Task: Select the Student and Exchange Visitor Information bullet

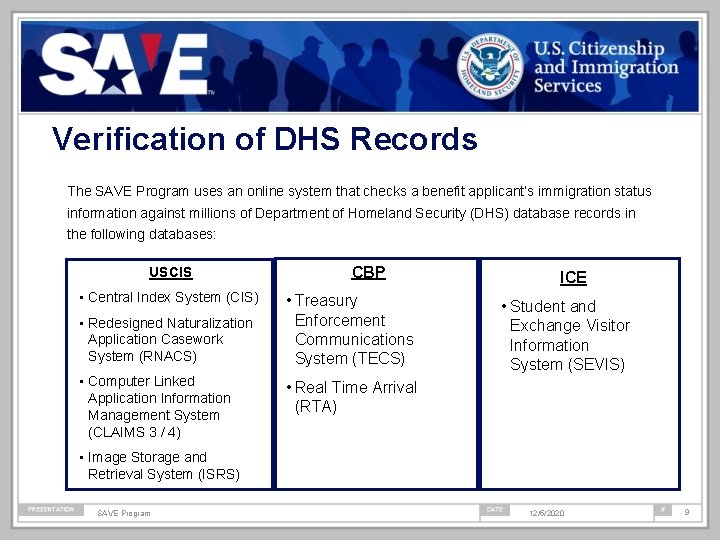Action: 566,335
